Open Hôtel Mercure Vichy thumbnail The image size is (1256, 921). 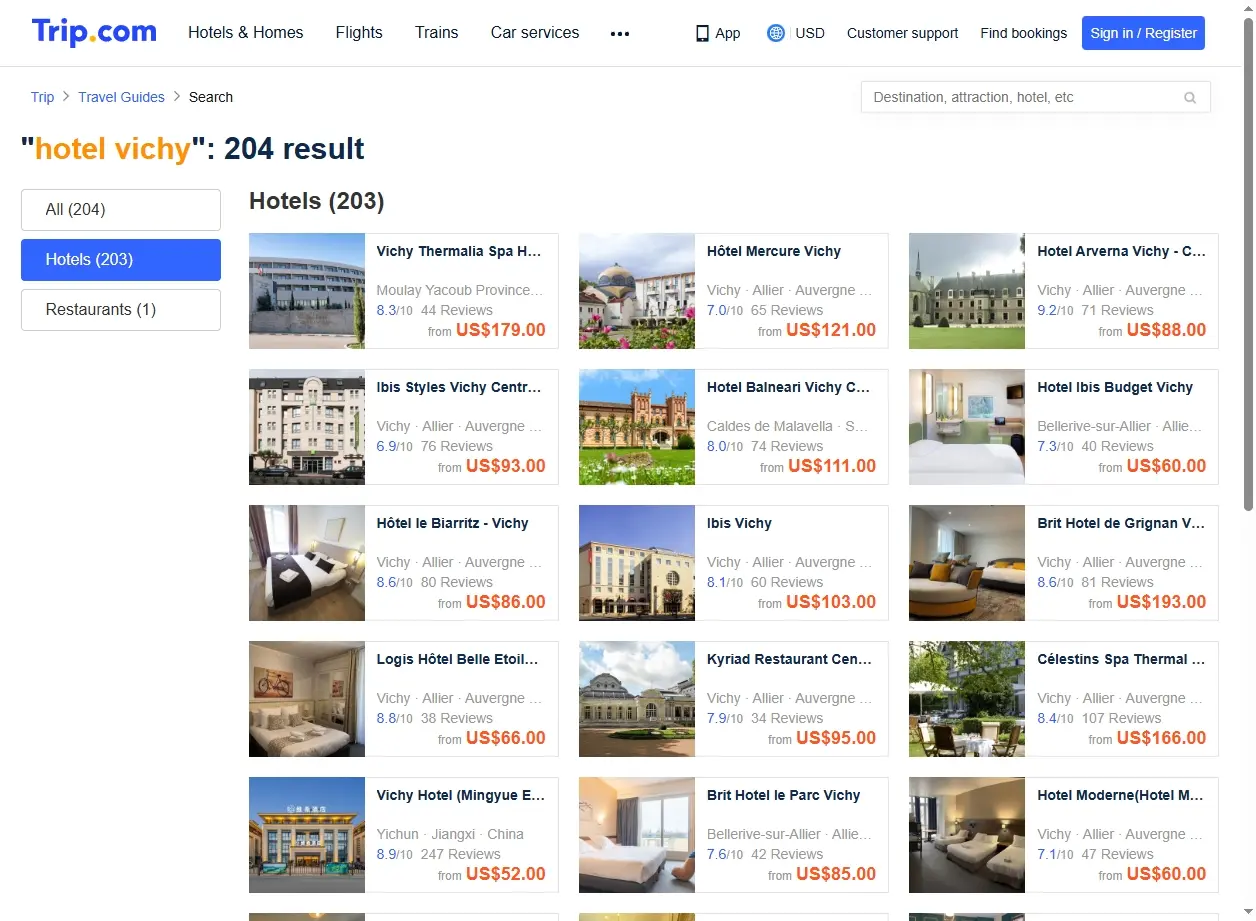tap(637, 291)
